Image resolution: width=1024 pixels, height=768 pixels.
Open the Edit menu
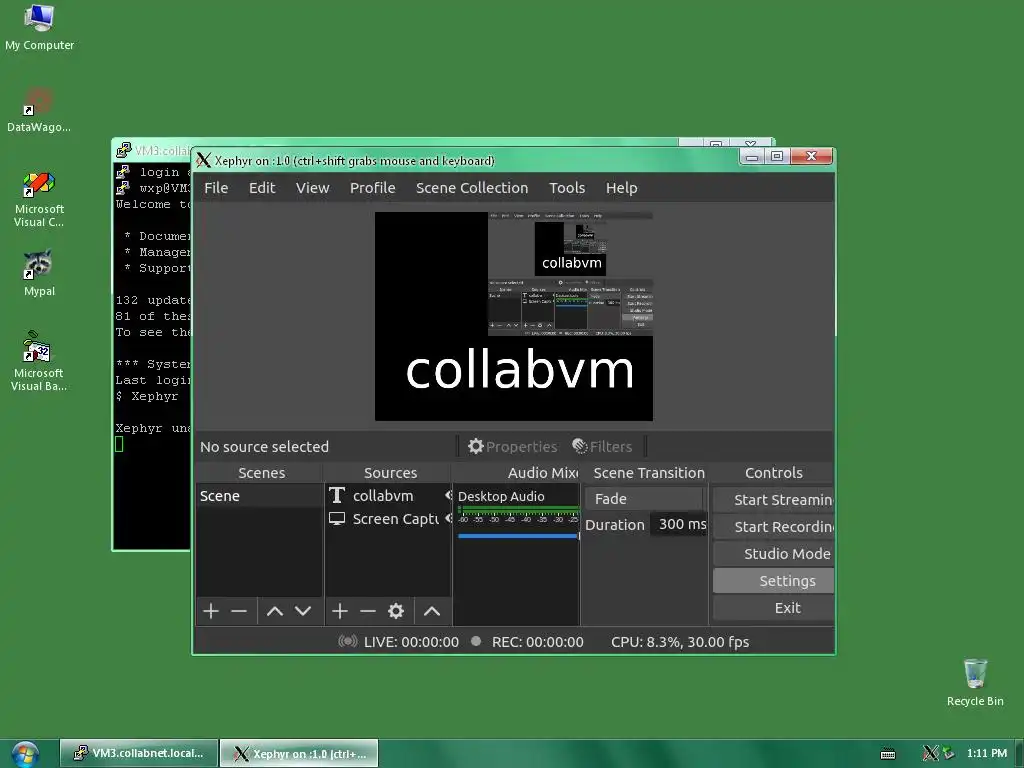tap(262, 188)
